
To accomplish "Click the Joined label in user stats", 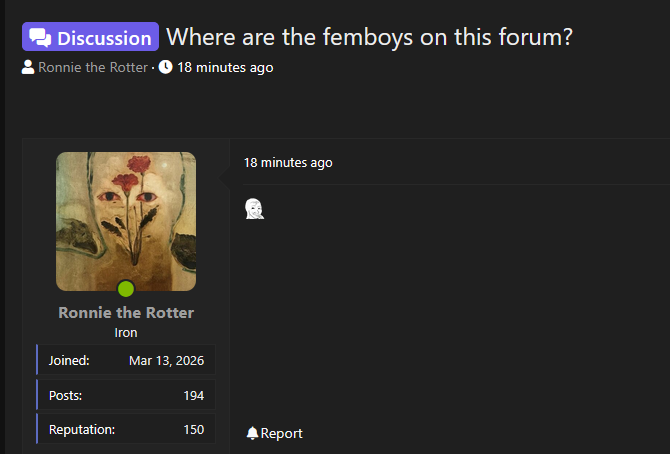I will tap(69, 360).
